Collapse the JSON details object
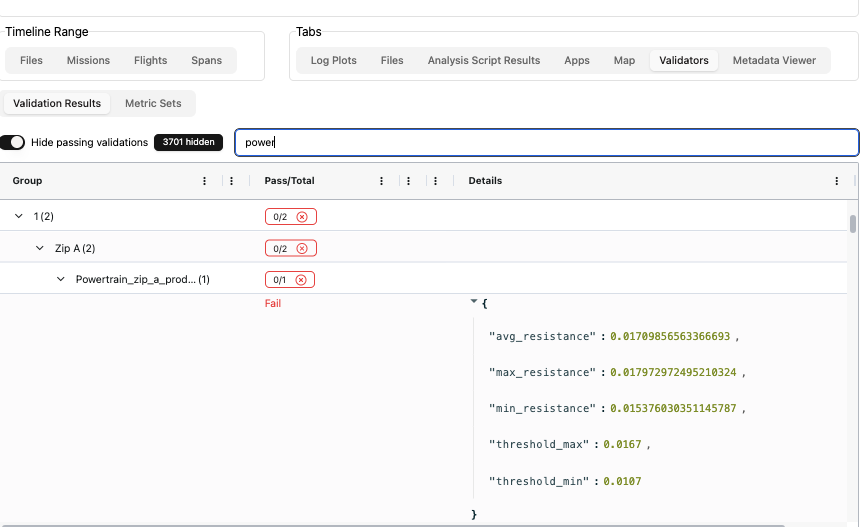This screenshot has width=863, height=527. (473, 301)
